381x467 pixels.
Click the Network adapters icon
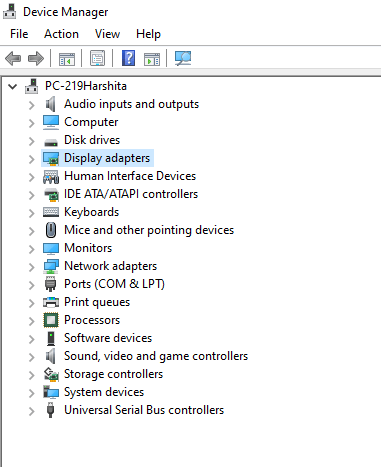(x=51, y=266)
